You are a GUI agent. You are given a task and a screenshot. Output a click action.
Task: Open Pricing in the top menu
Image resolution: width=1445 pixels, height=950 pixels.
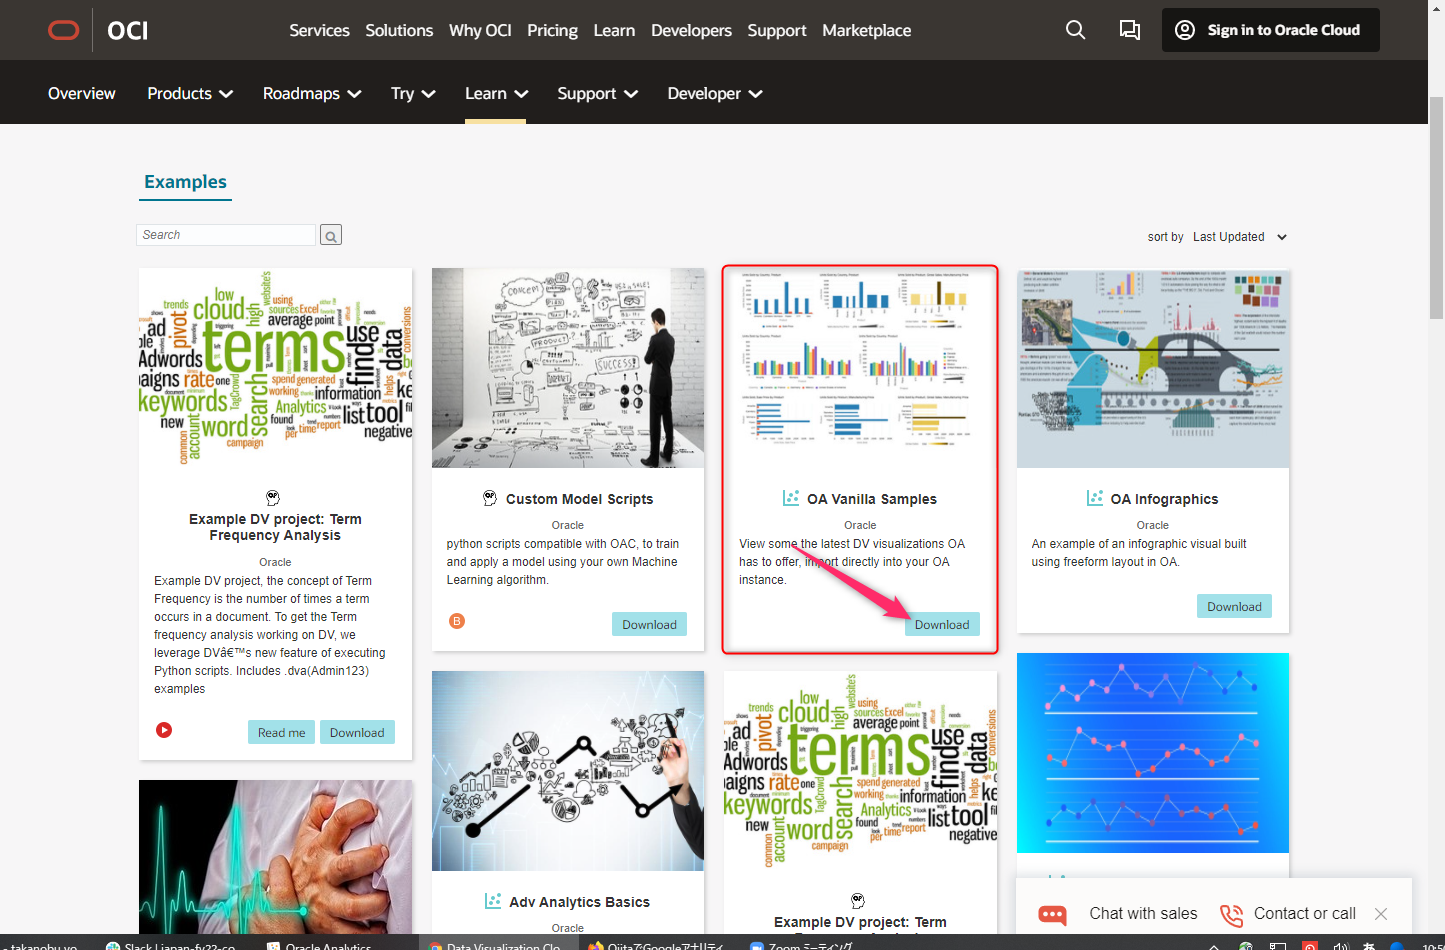click(x=552, y=30)
